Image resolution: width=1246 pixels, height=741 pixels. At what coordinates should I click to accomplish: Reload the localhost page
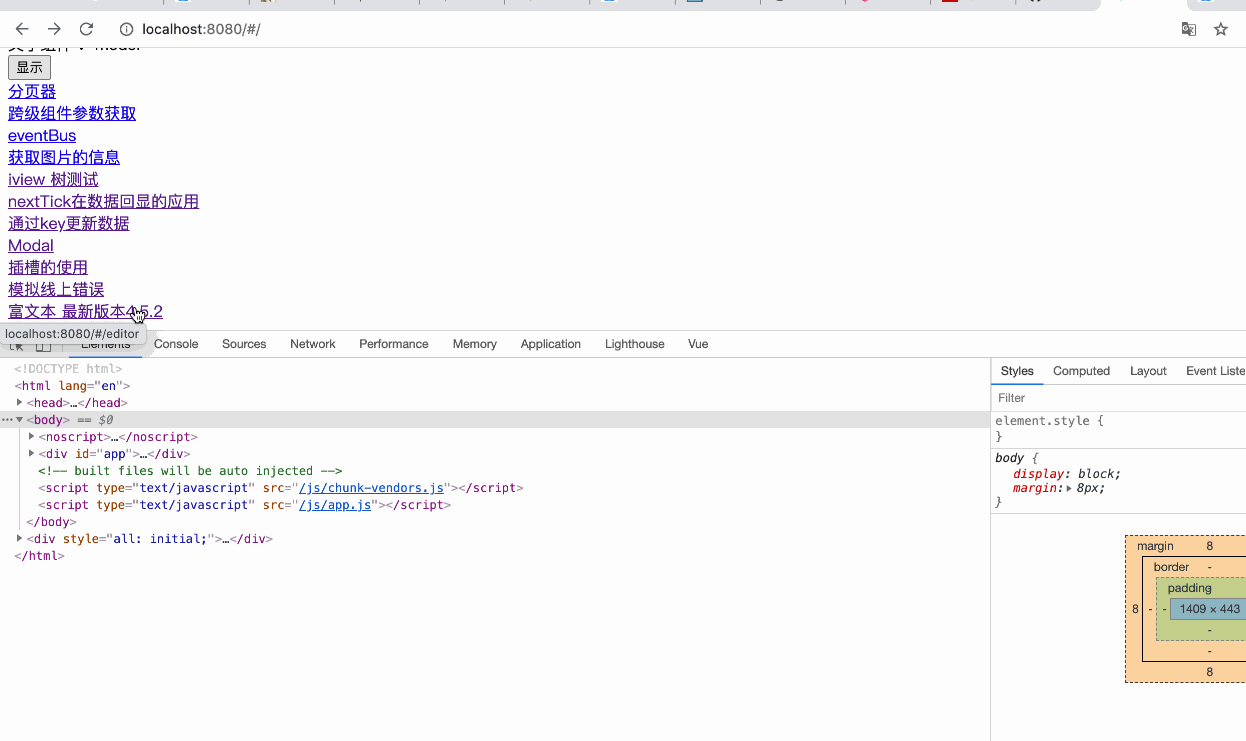(86, 29)
